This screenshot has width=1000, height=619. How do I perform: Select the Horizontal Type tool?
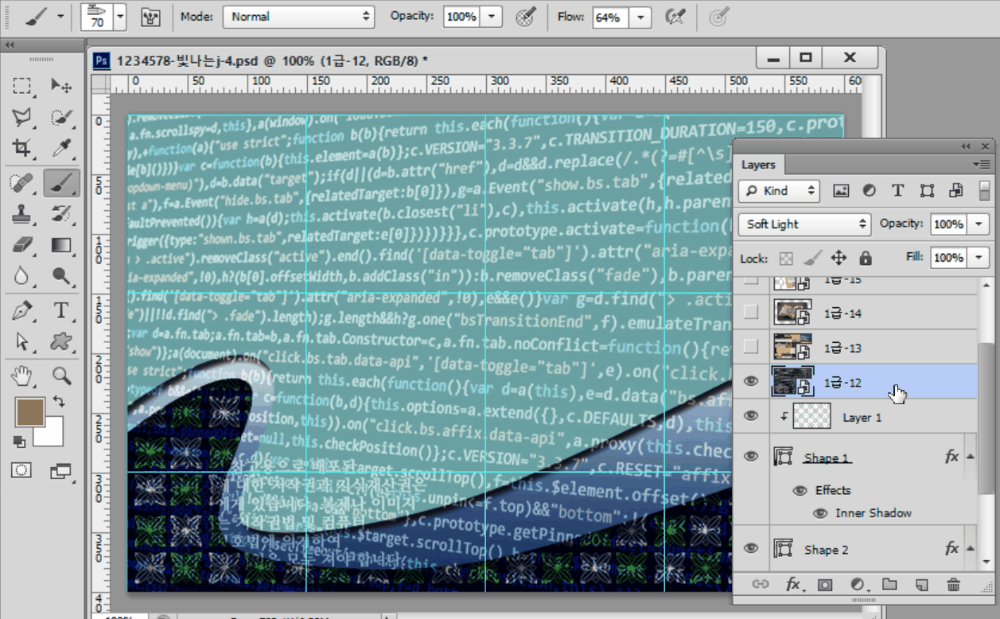tap(61, 311)
